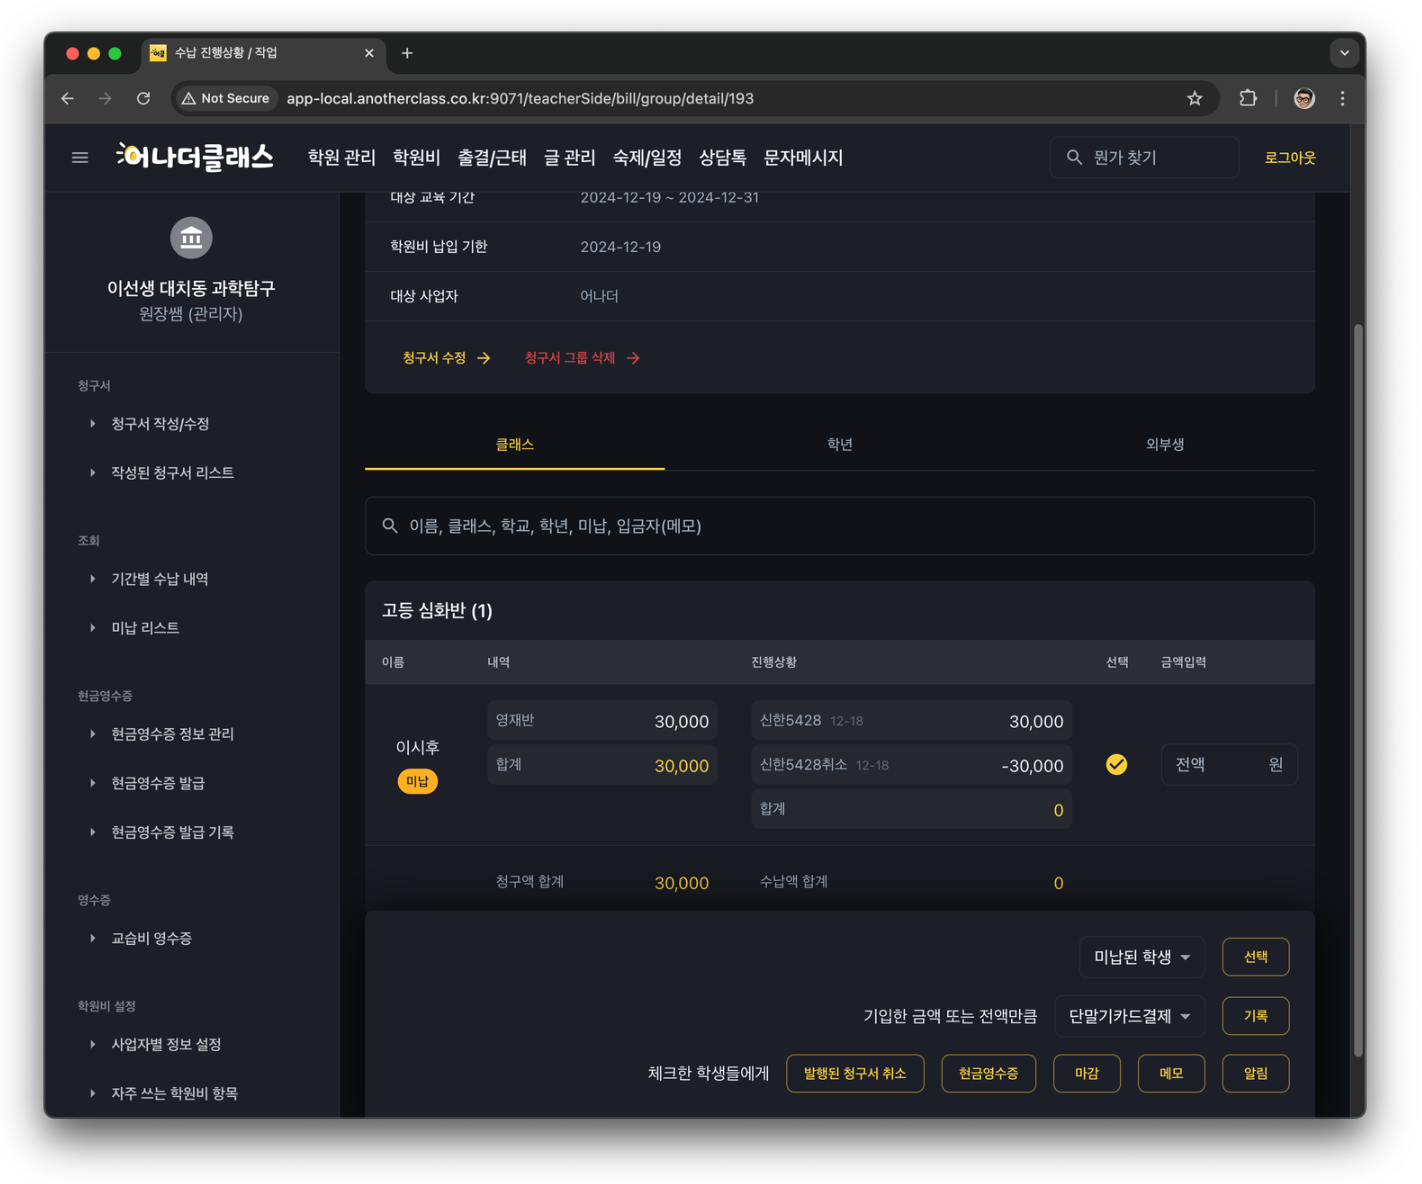Open the Chrome three-dot menu

click(x=1342, y=98)
